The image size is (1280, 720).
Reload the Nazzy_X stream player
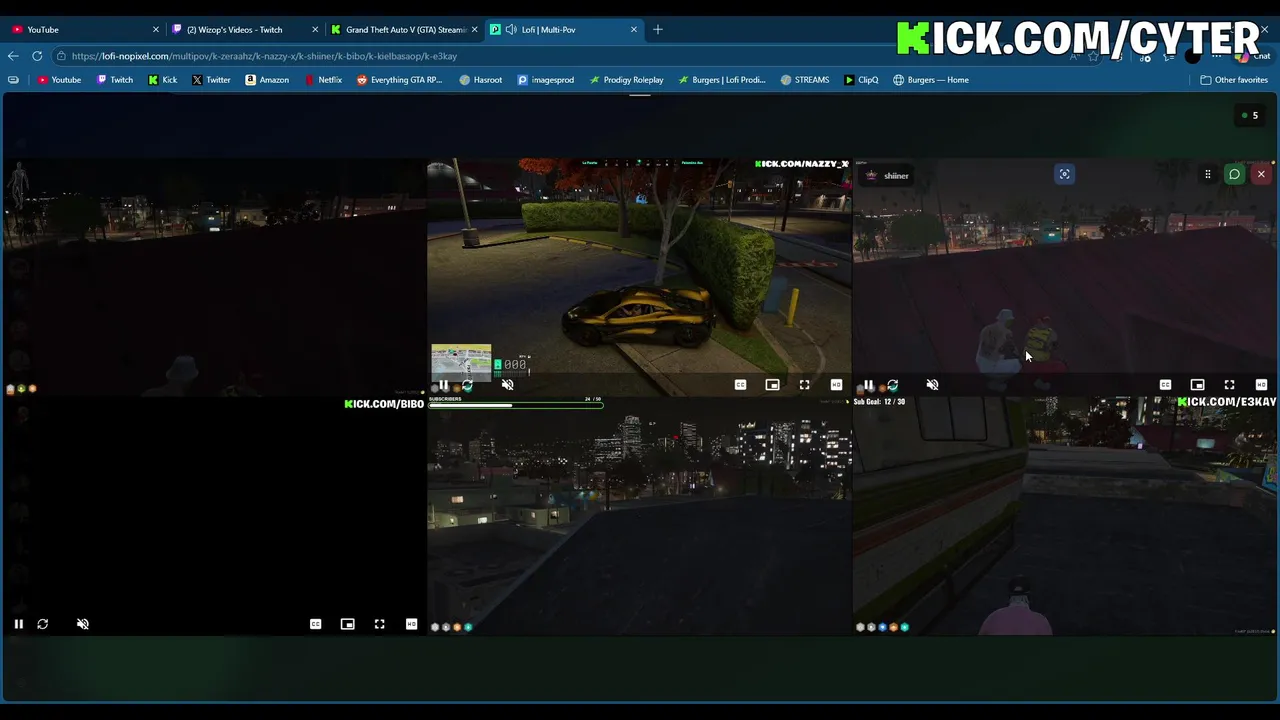point(467,385)
